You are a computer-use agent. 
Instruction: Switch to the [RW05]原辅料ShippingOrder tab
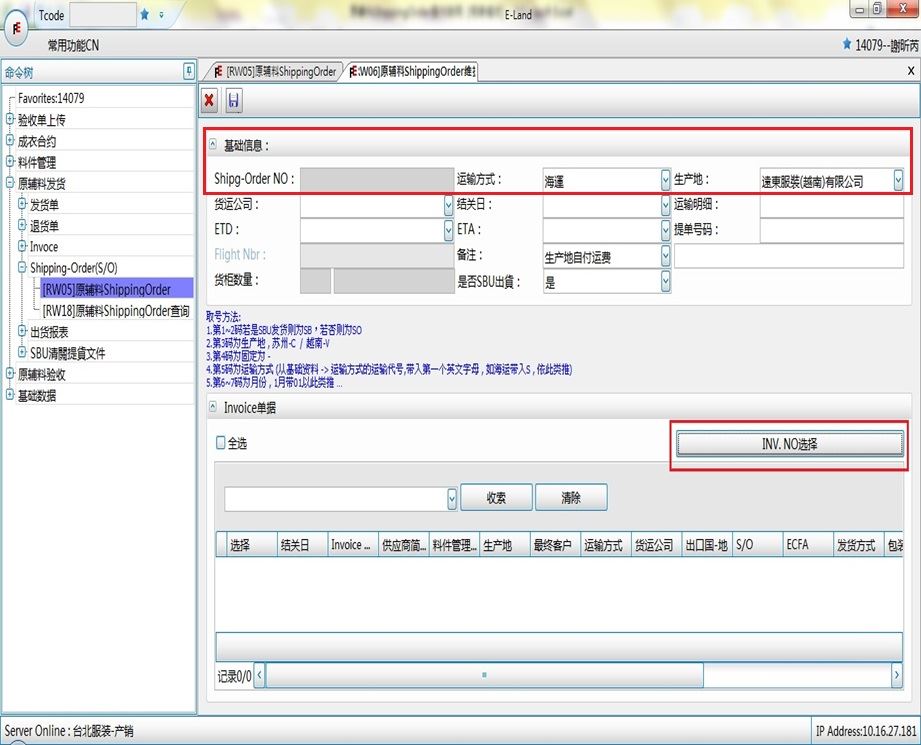tap(275, 72)
